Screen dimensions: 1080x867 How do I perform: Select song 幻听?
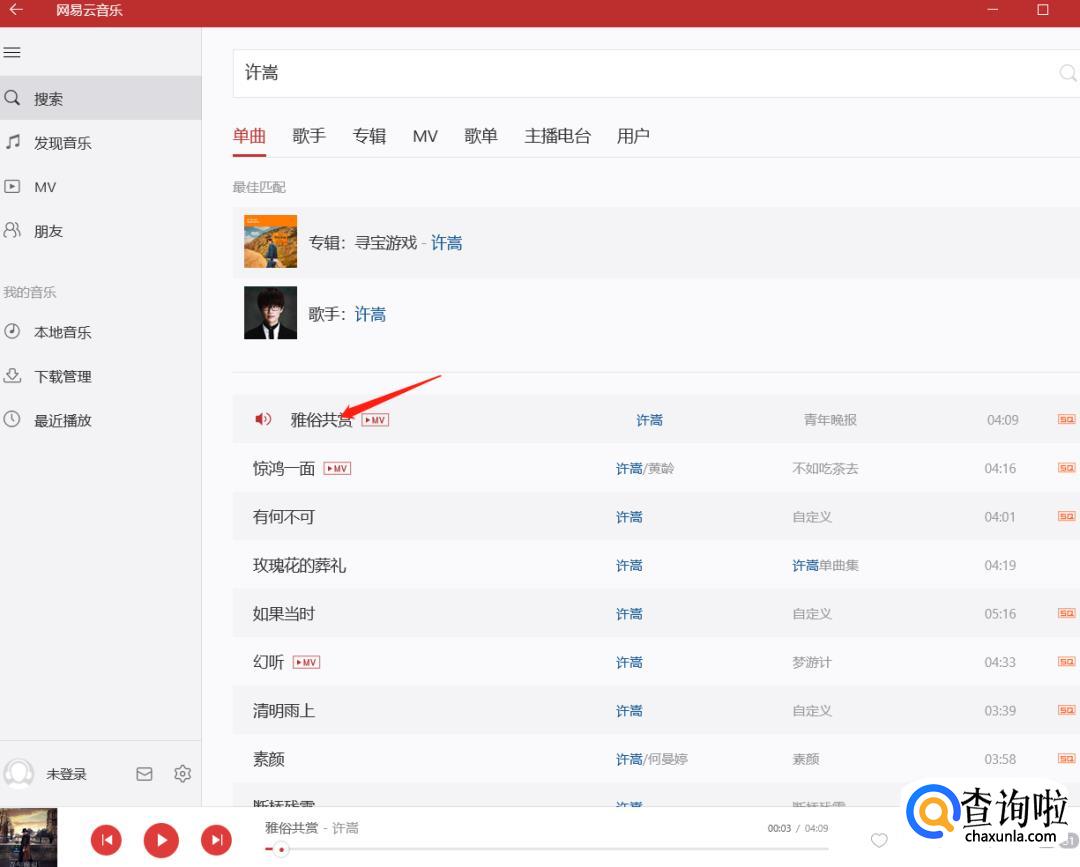[269, 662]
